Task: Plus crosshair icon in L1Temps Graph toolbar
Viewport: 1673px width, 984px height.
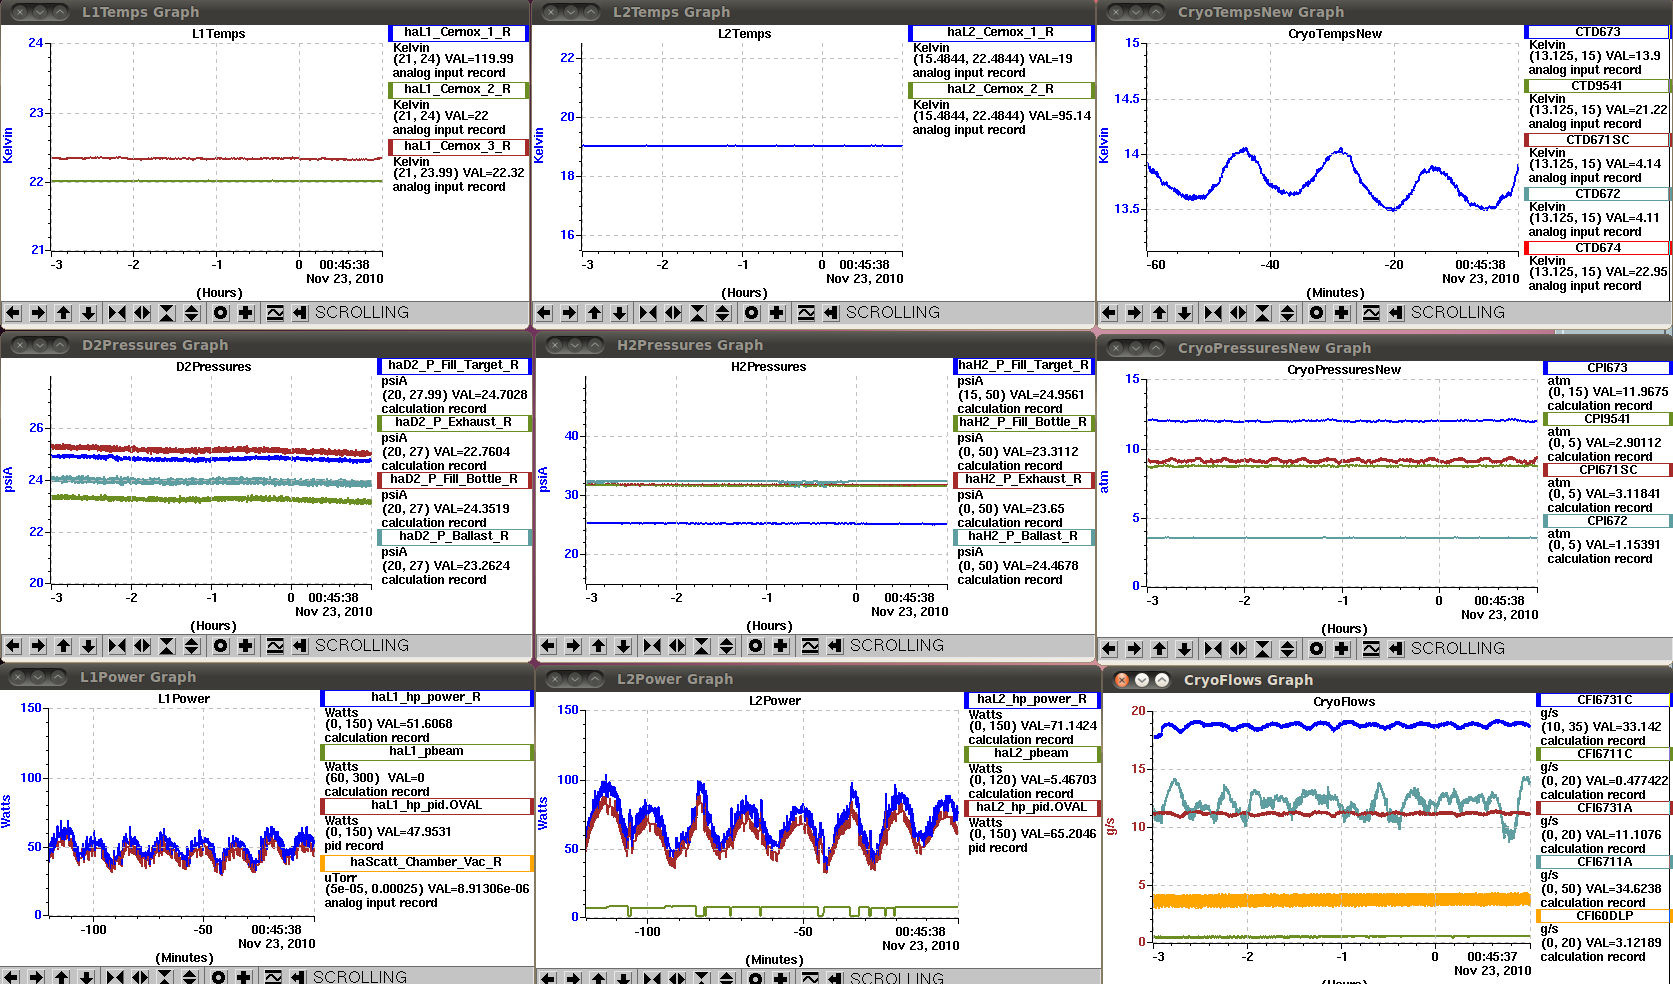Action: pyautogui.click(x=246, y=313)
